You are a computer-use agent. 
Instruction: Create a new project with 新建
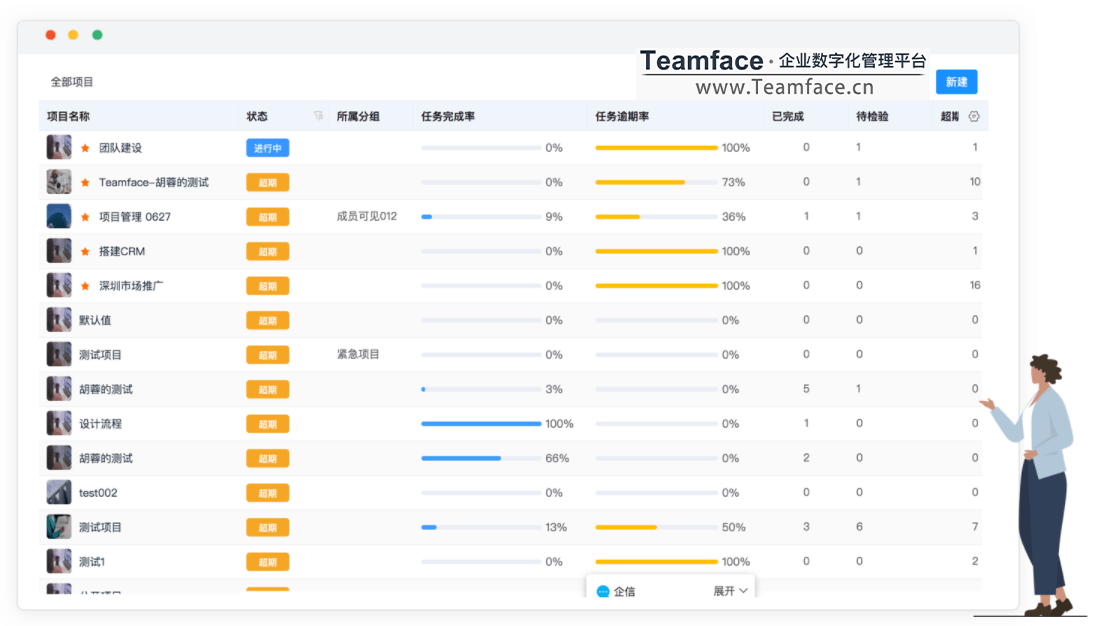(x=956, y=82)
